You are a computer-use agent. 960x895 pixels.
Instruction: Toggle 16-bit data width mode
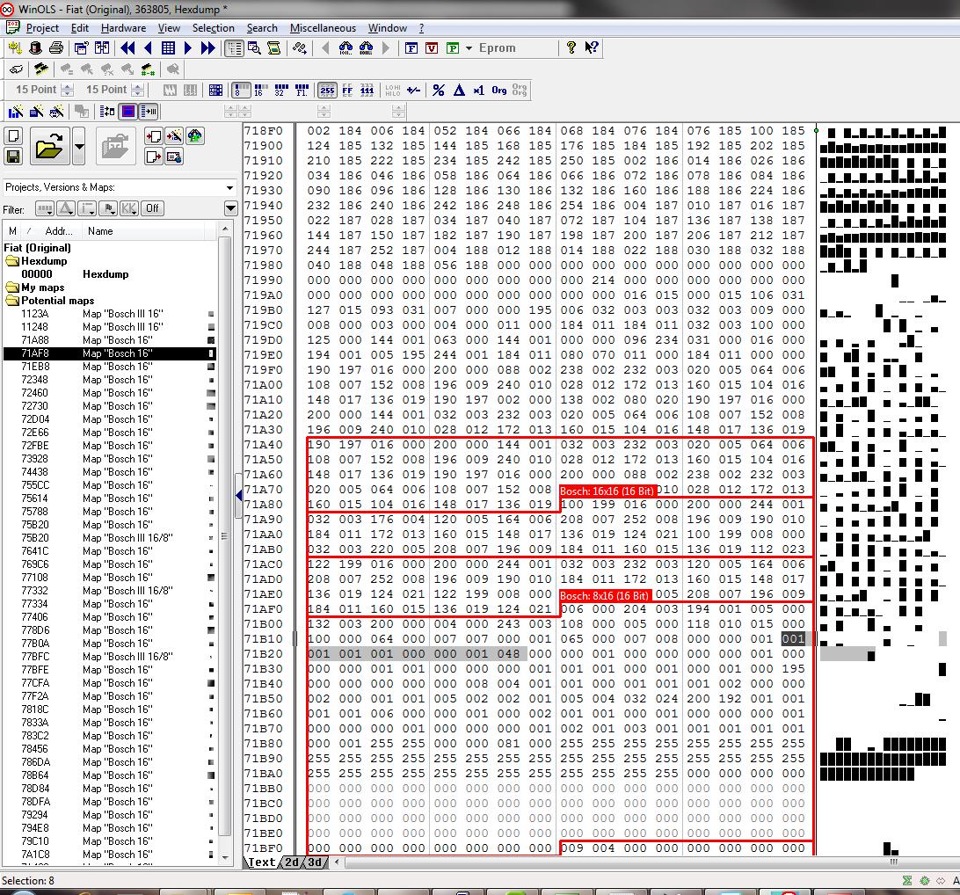(260, 91)
